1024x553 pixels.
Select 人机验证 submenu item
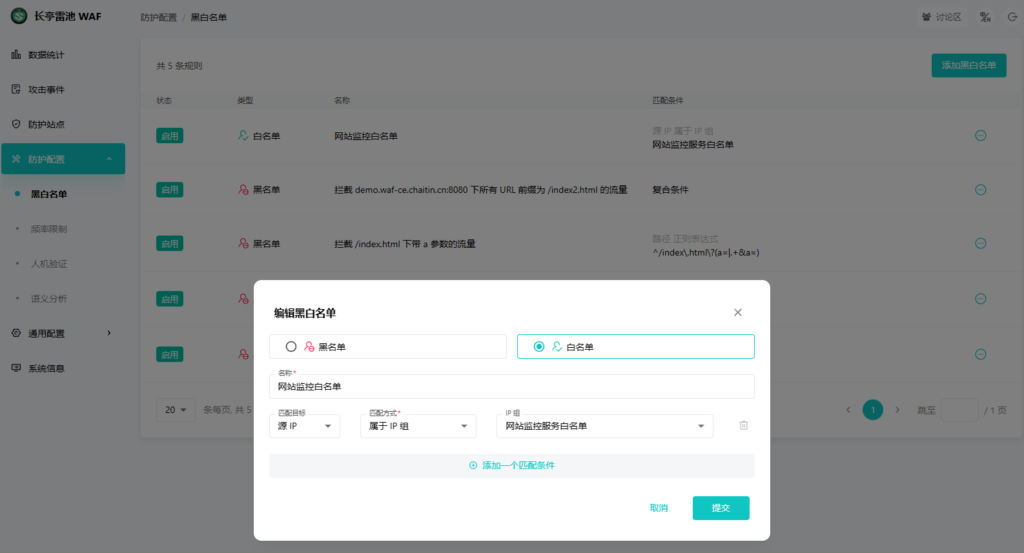49,264
